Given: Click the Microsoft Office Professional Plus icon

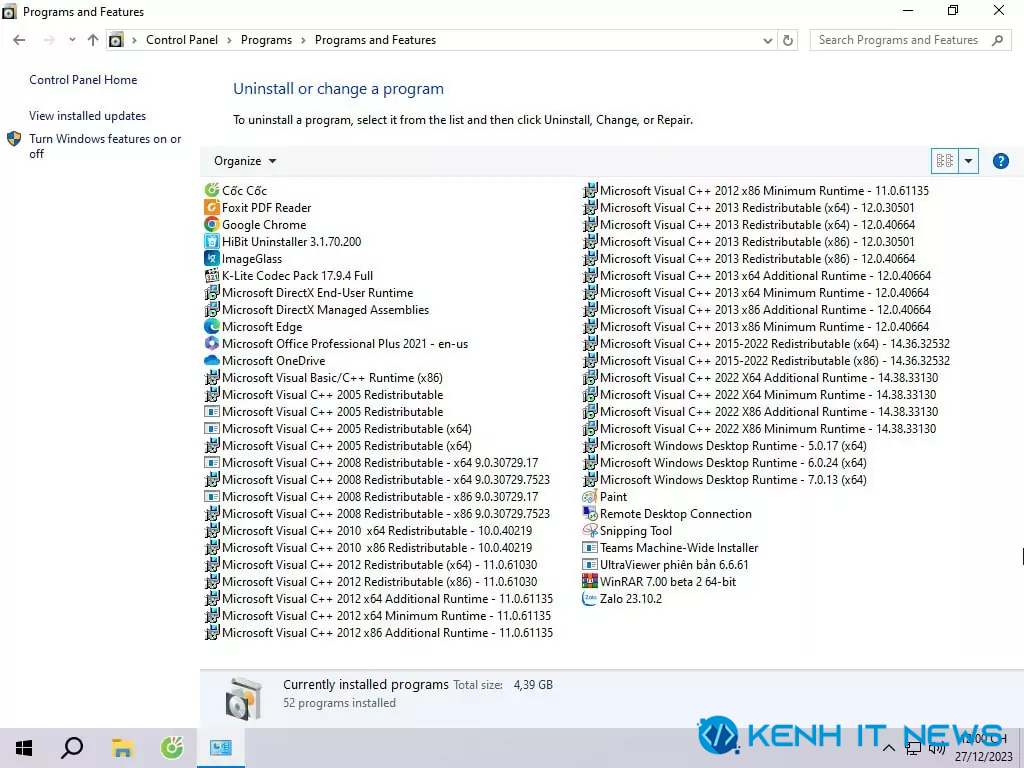Looking at the screenshot, I should tap(212, 343).
